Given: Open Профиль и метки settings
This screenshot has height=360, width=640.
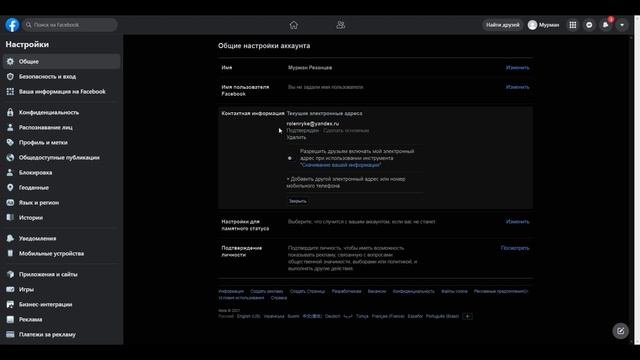Looking at the screenshot, I should [62, 142].
